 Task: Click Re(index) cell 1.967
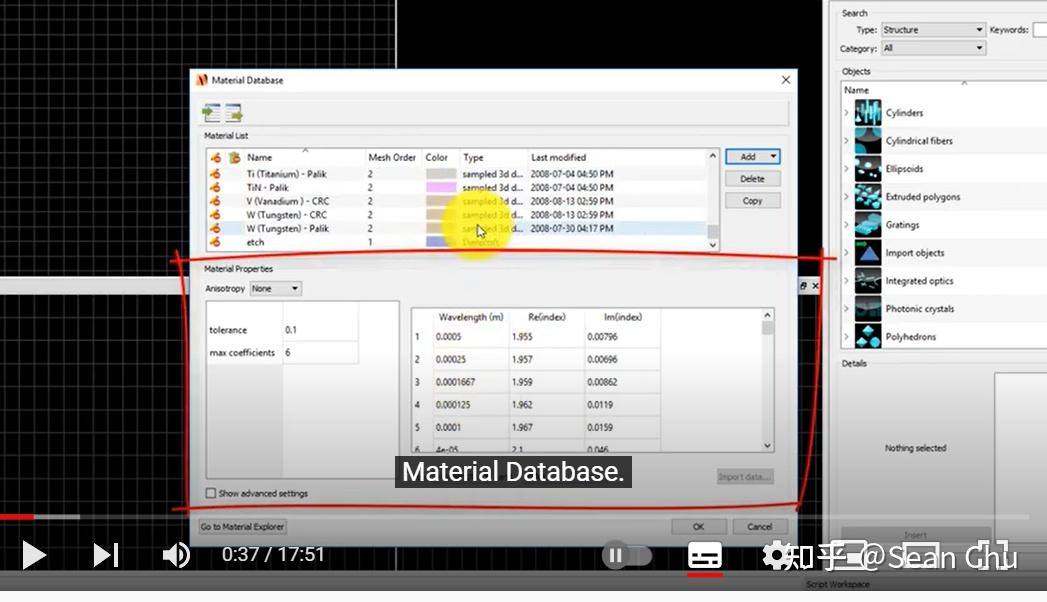[546, 427]
